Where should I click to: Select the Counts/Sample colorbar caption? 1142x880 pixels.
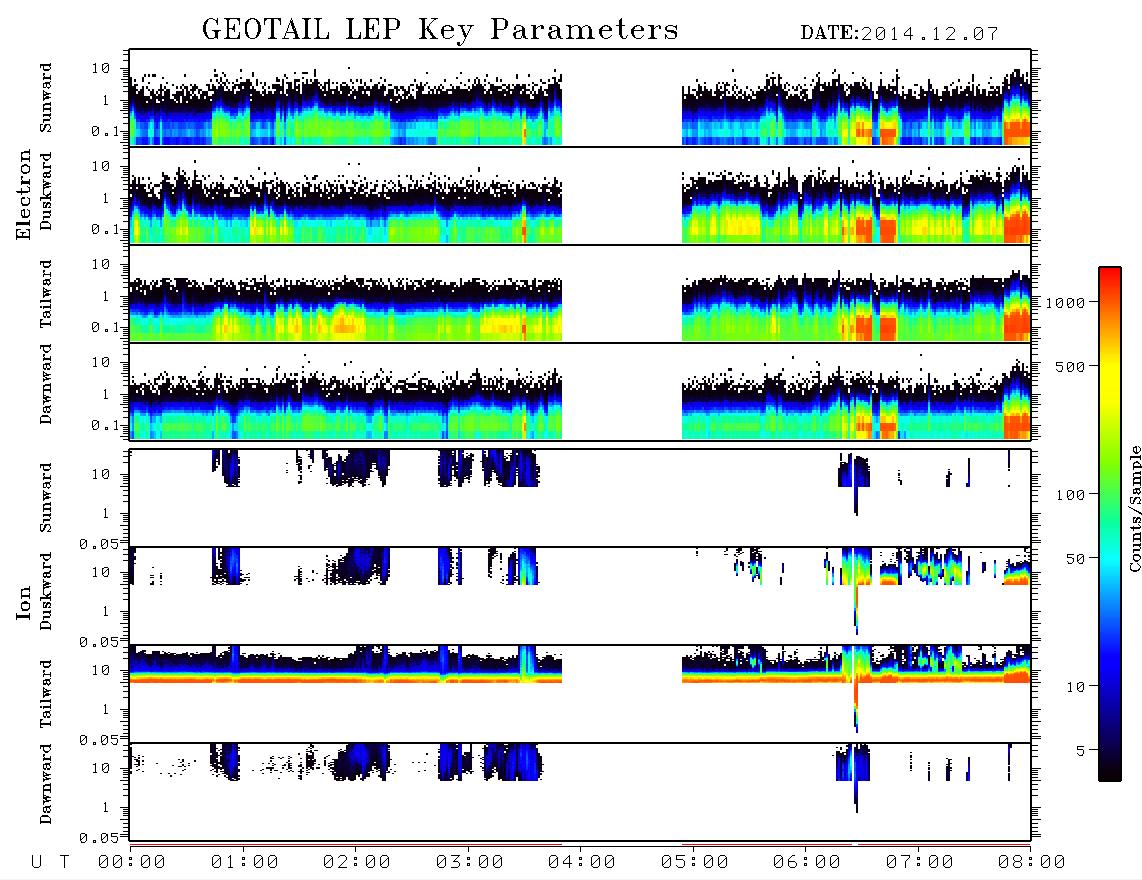[1134, 508]
